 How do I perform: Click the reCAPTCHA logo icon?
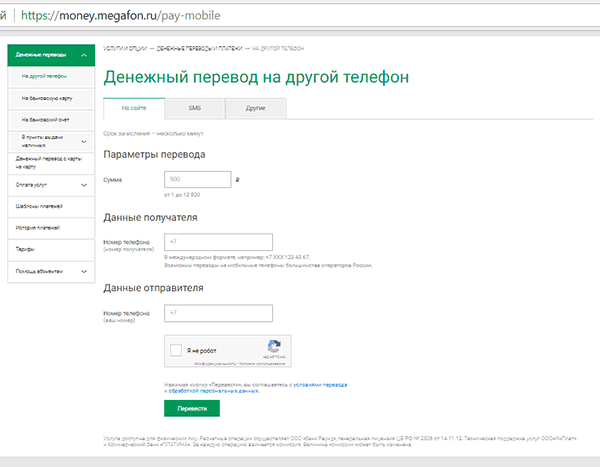pos(274,346)
